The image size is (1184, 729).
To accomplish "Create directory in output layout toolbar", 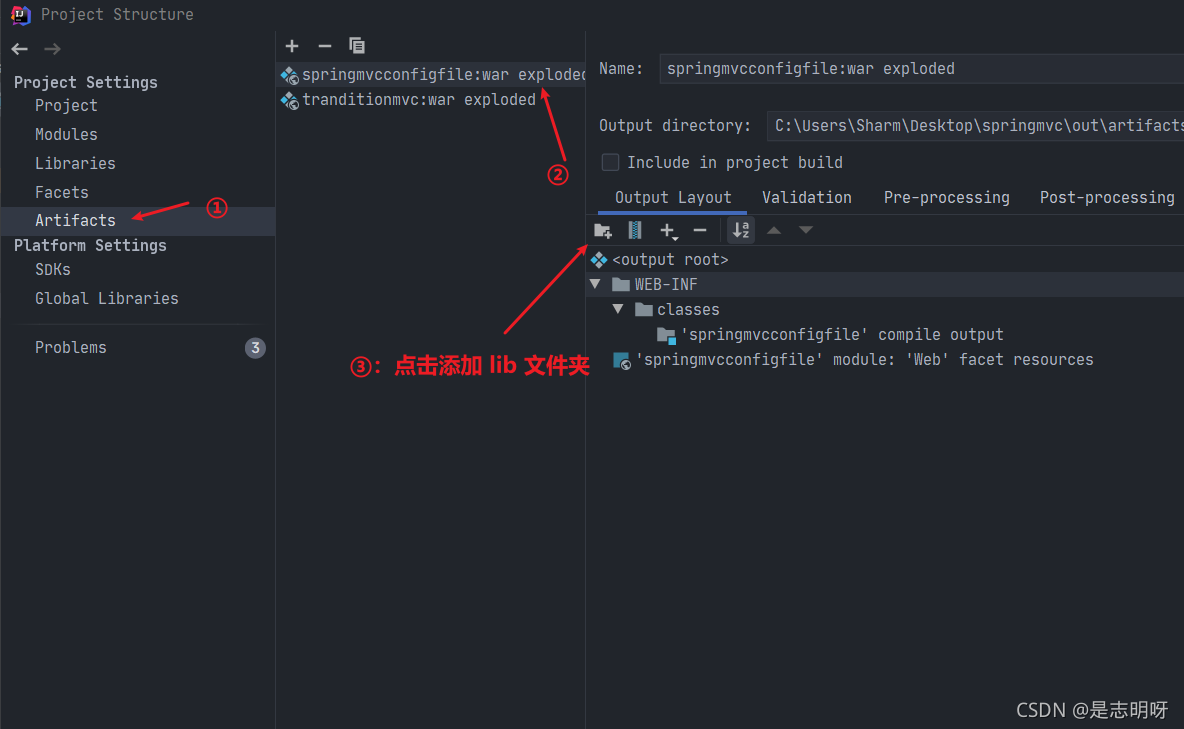I will point(603,230).
